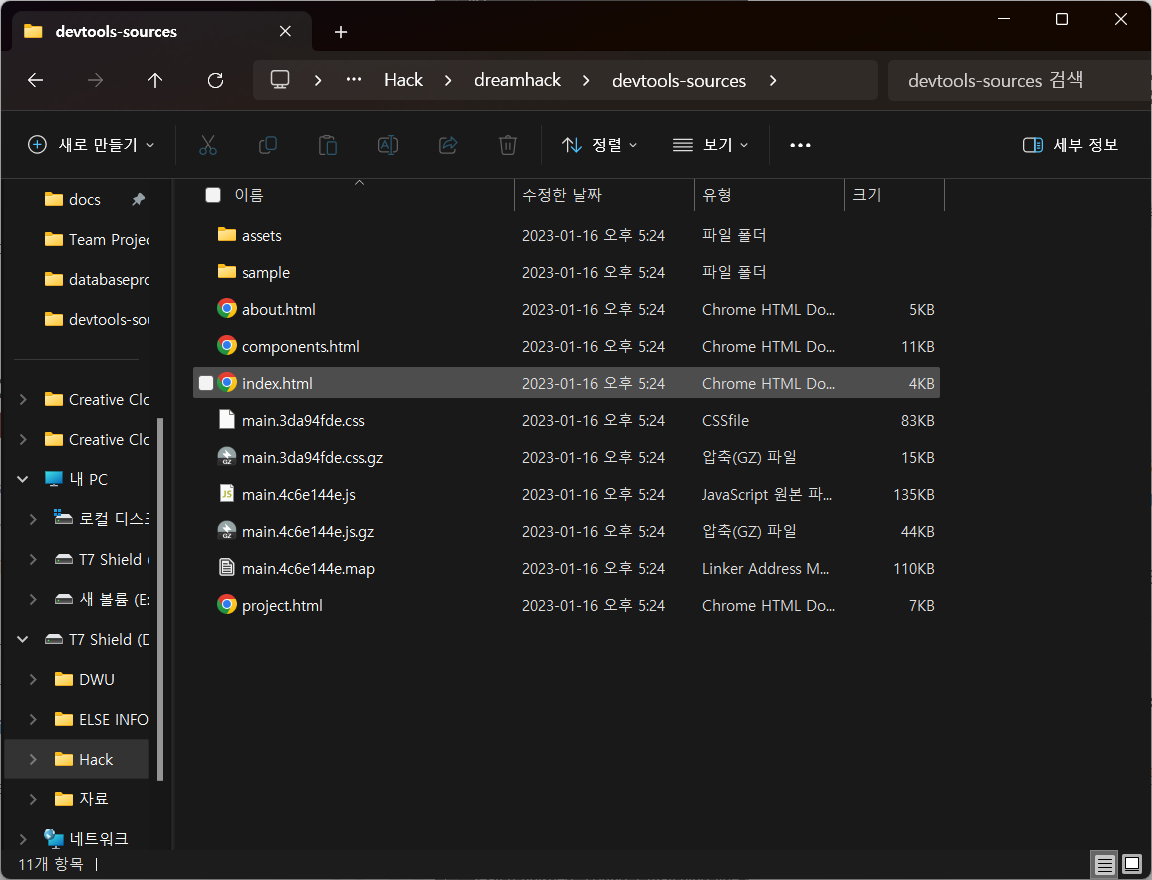Select the main.3da94fde.css file name

(x=303, y=420)
